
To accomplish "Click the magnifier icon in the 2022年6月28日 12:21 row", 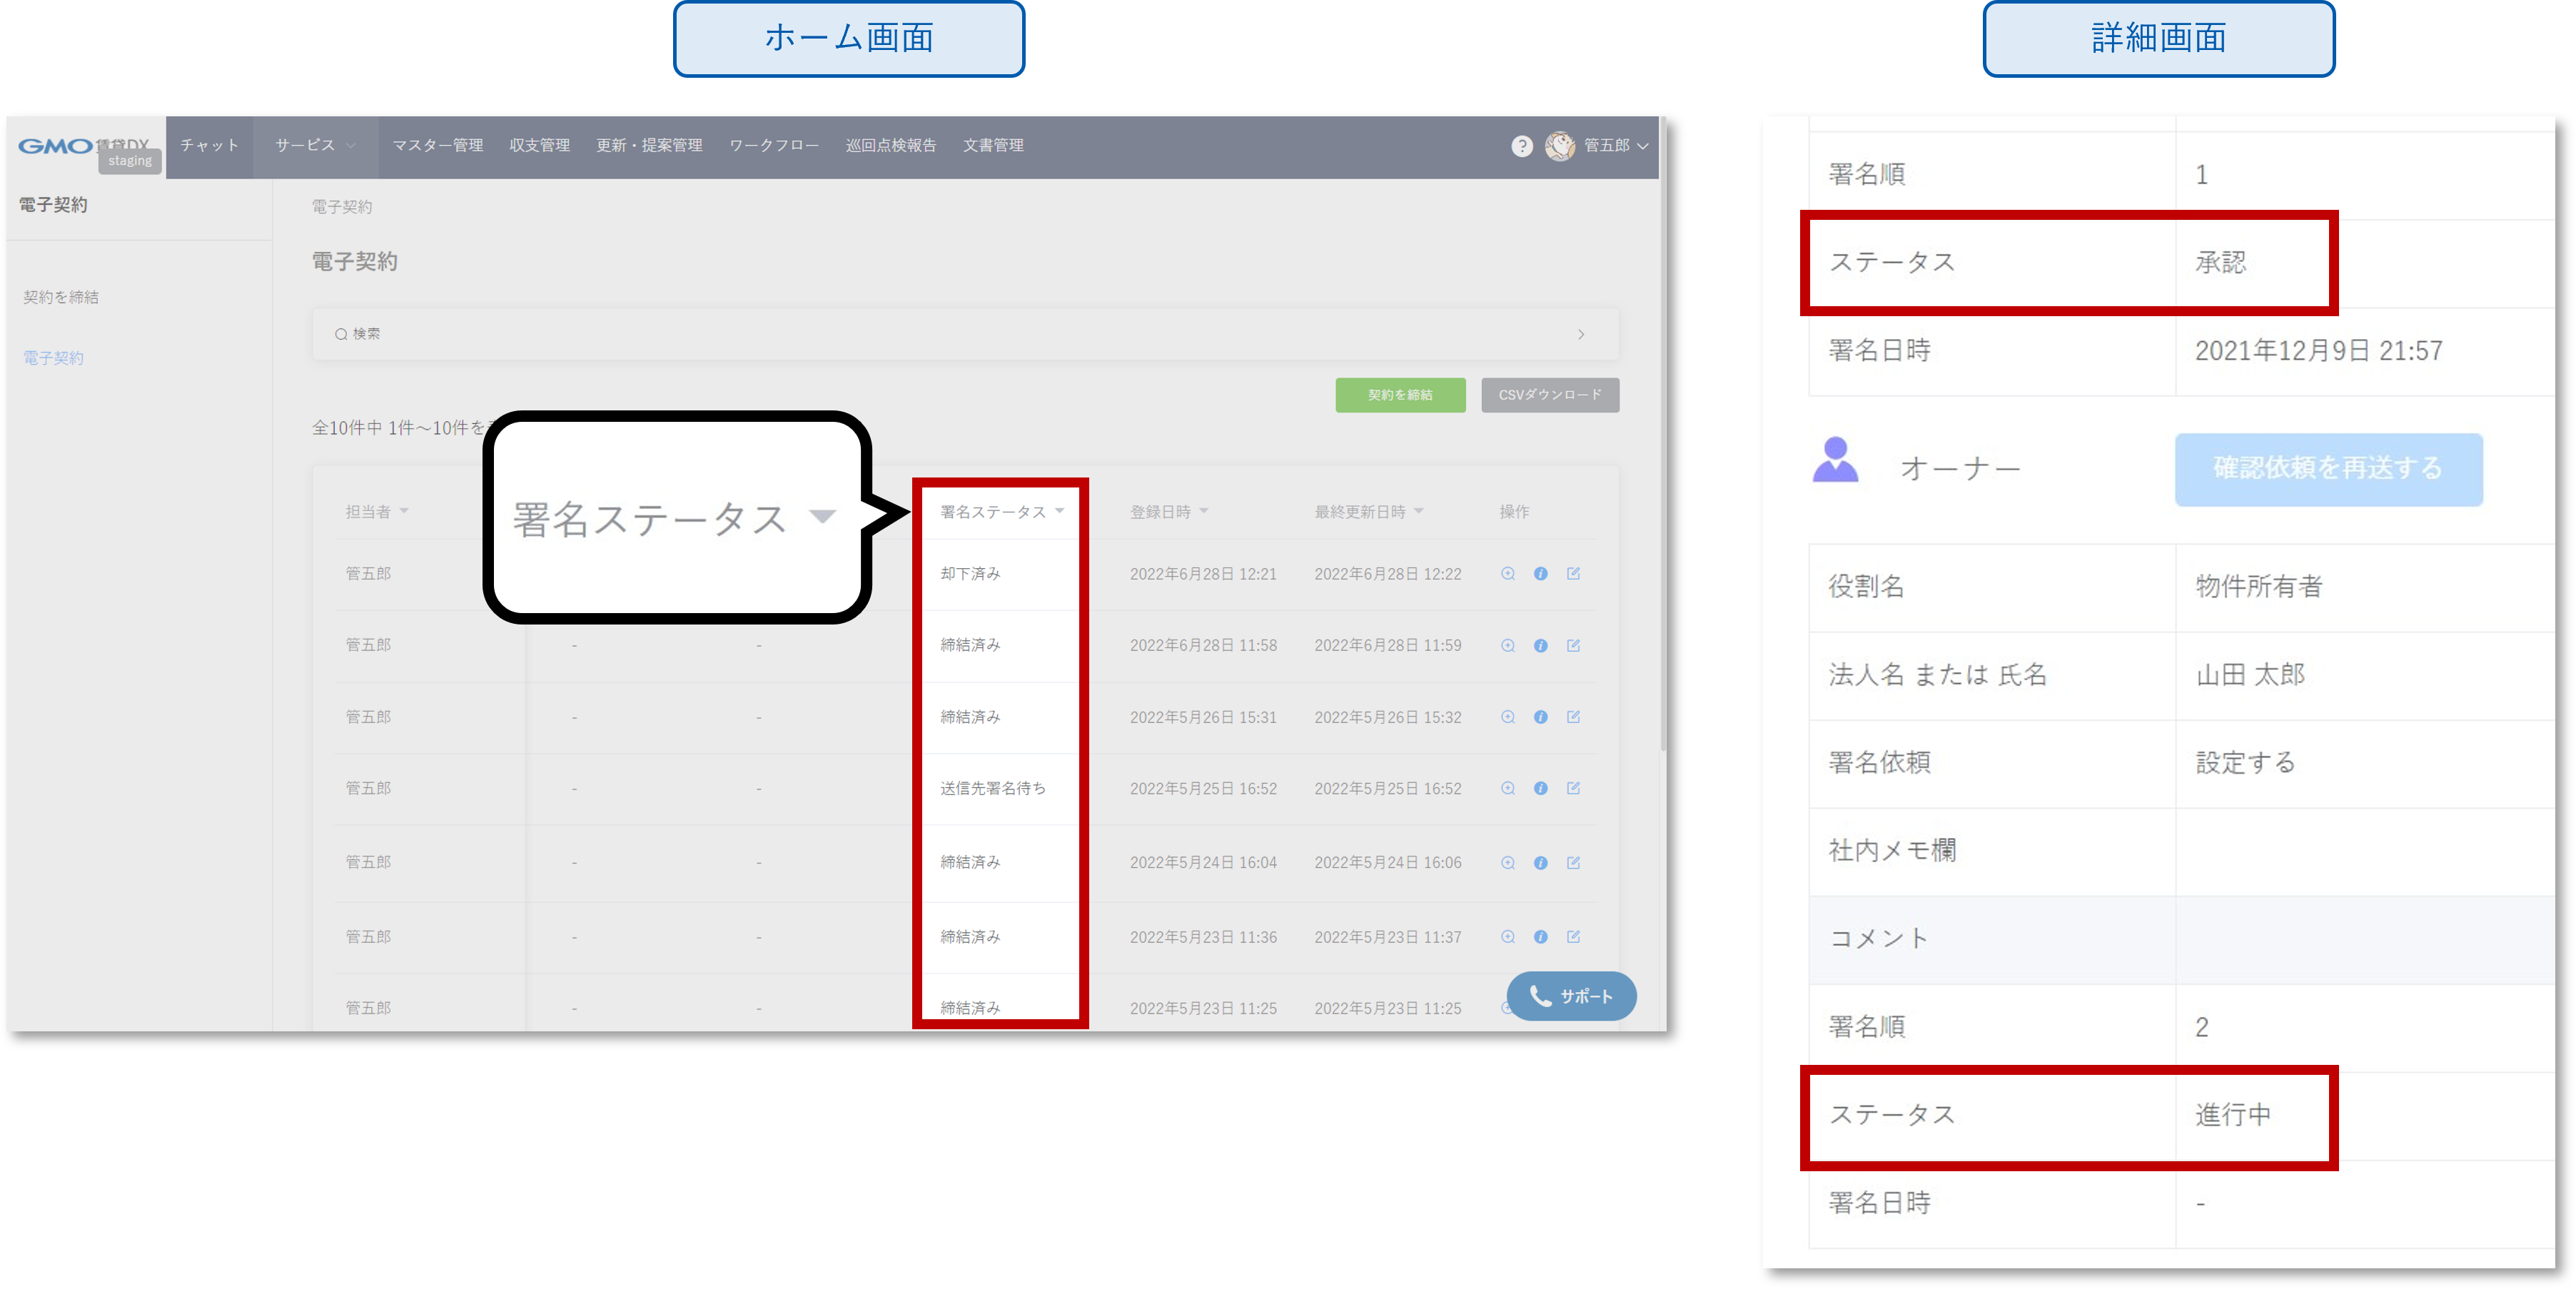I will point(1508,574).
